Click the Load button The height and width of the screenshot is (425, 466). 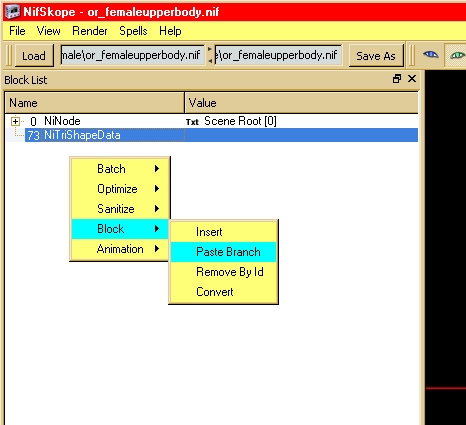click(x=34, y=56)
